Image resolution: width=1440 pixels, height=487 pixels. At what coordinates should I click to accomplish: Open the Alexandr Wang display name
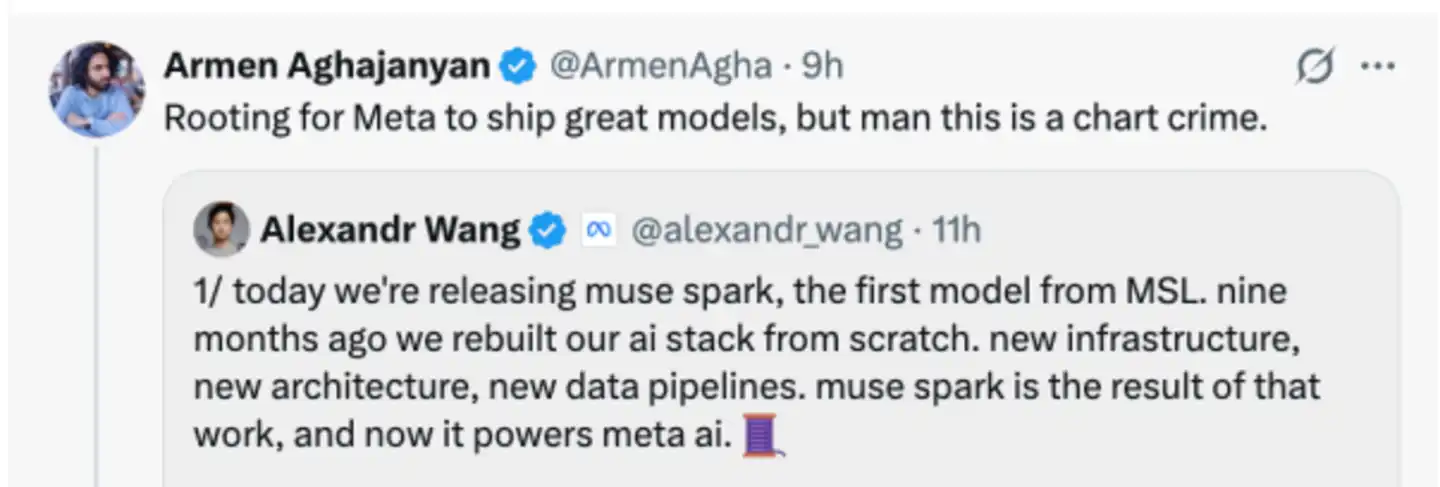pyautogui.click(x=390, y=231)
